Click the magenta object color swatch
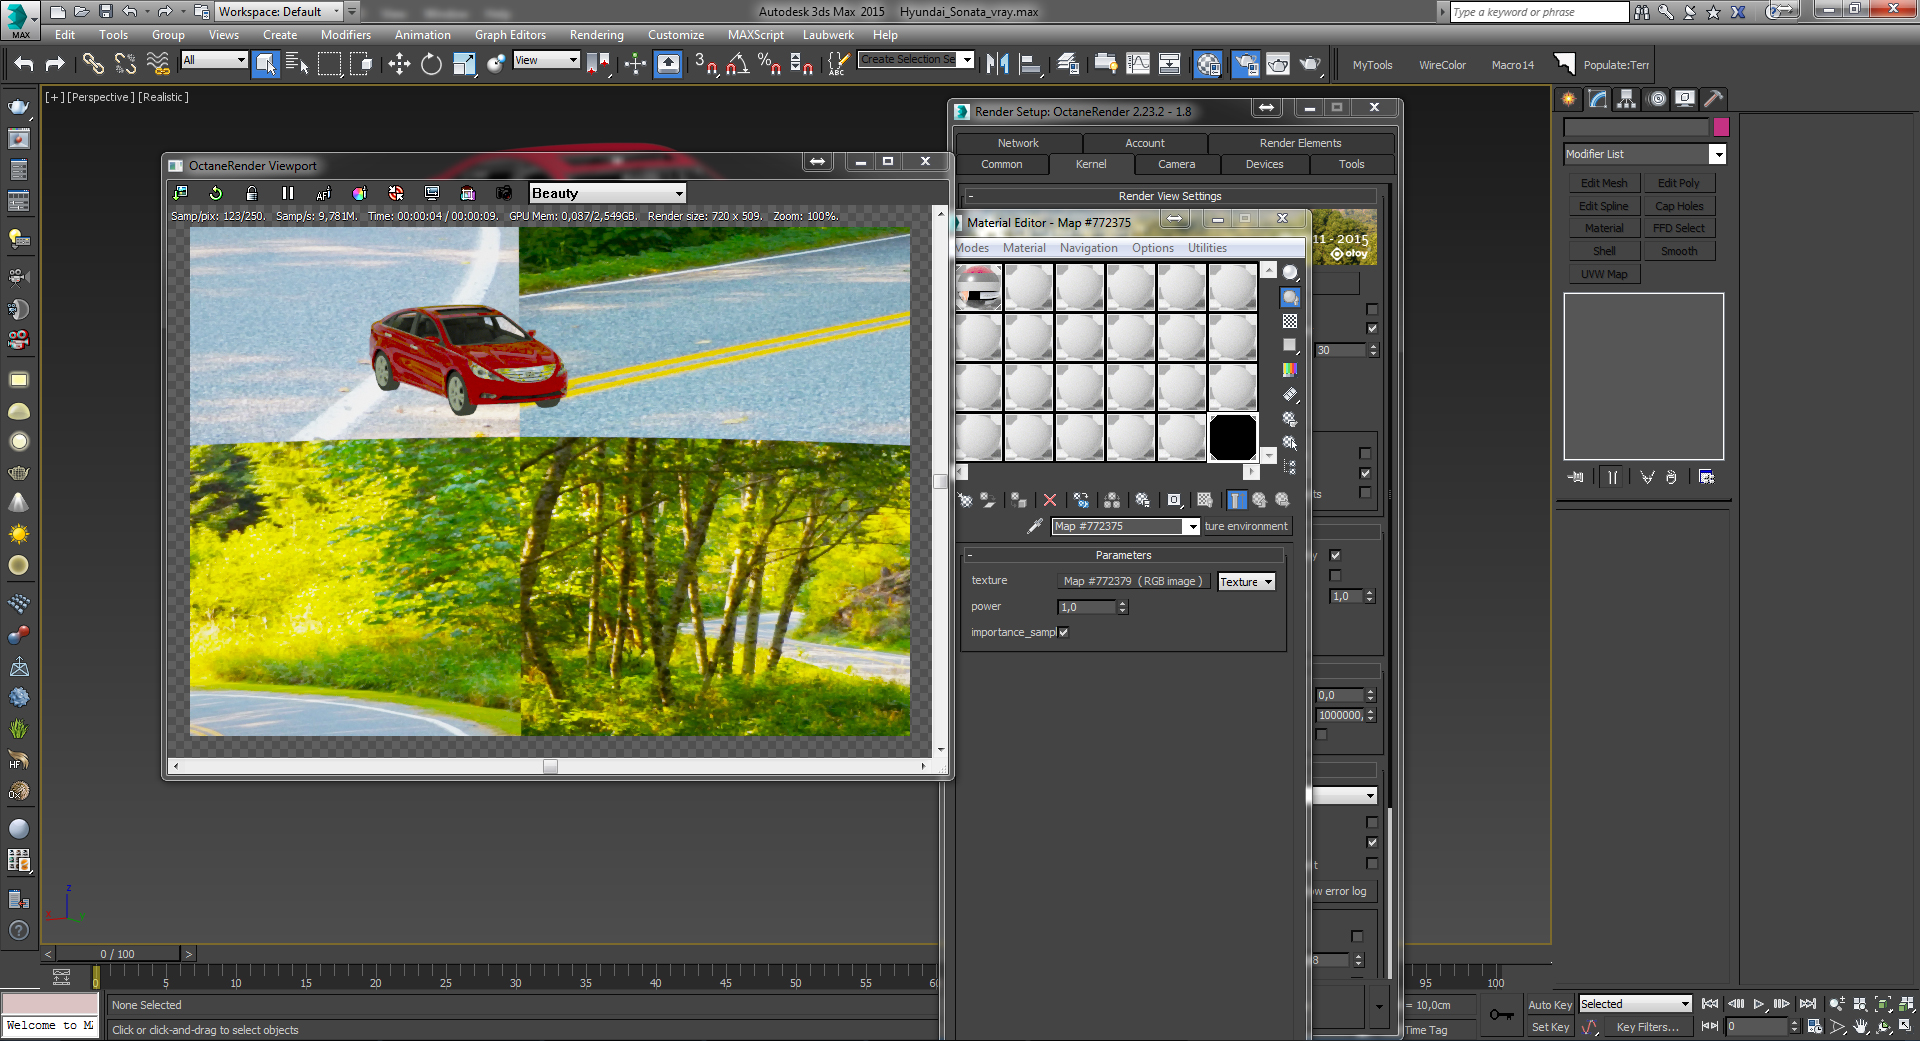The image size is (1920, 1041). (x=1721, y=127)
